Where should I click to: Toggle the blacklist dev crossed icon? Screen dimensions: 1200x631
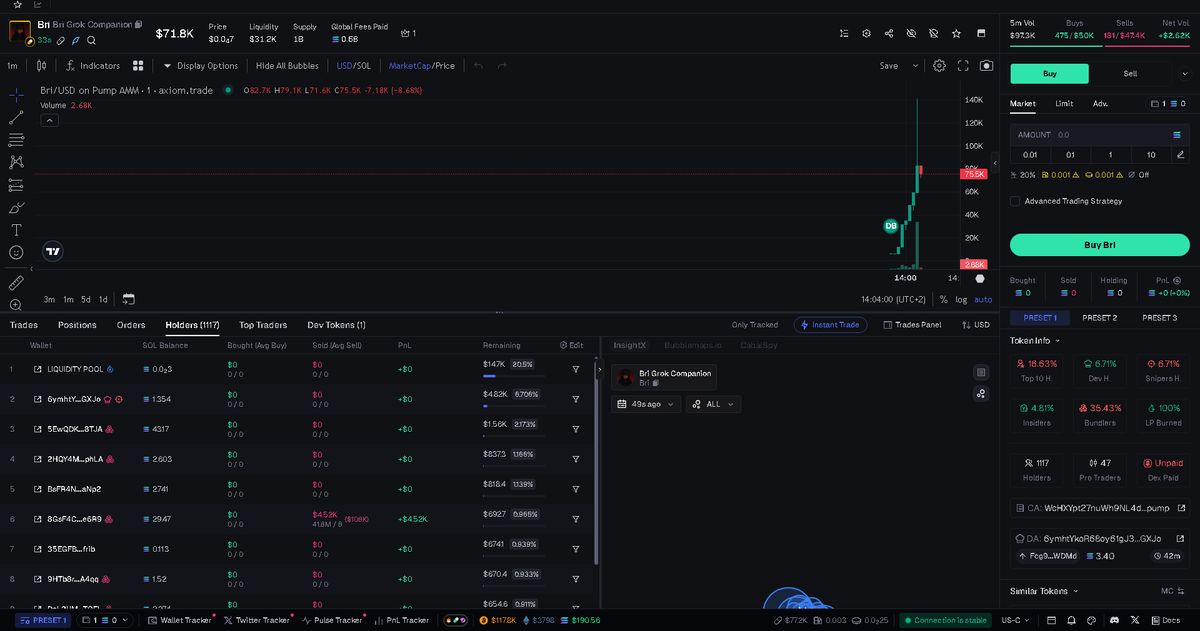click(x=933, y=33)
